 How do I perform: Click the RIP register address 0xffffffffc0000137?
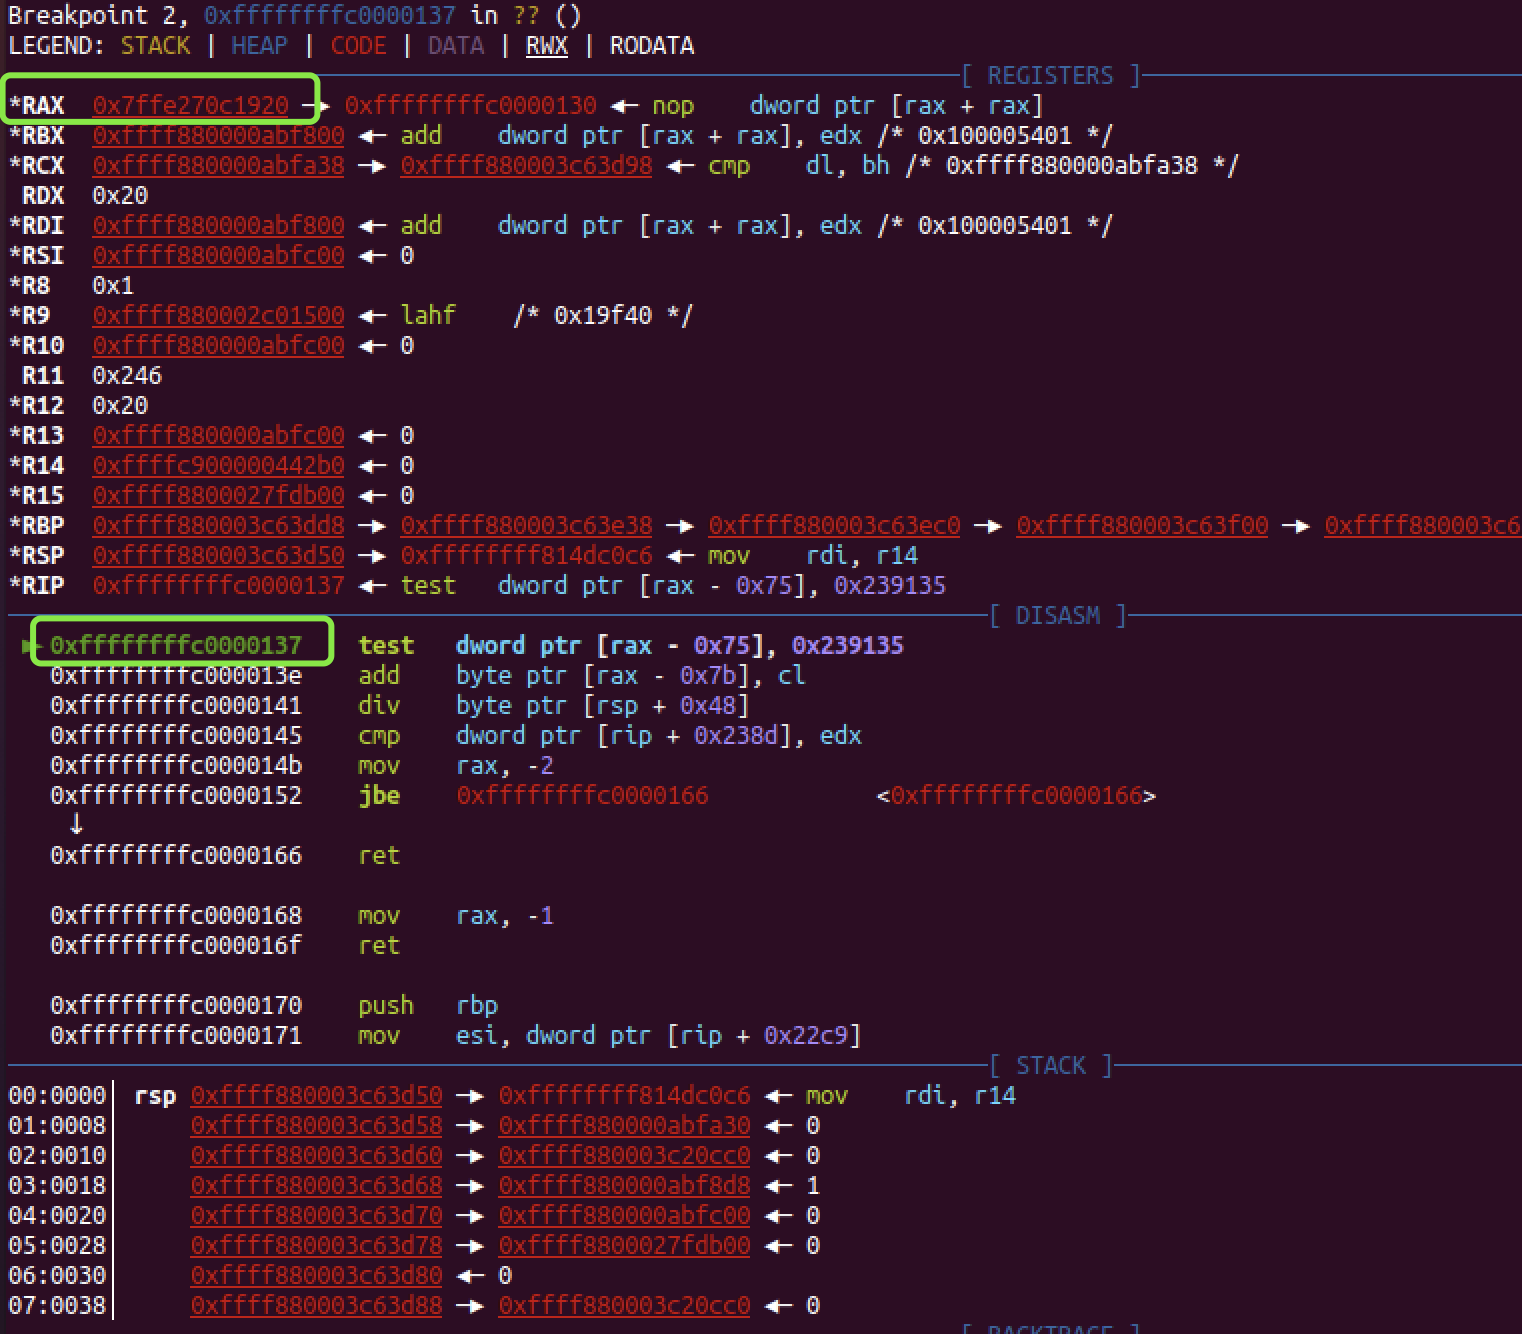pyautogui.click(x=218, y=586)
